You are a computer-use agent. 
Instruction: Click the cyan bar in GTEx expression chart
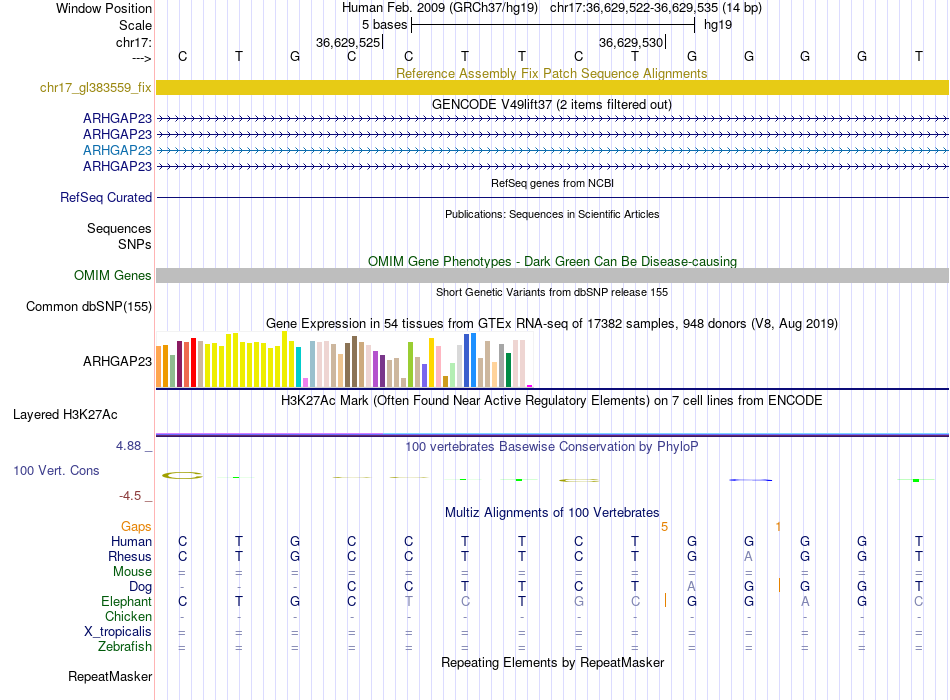298,367
